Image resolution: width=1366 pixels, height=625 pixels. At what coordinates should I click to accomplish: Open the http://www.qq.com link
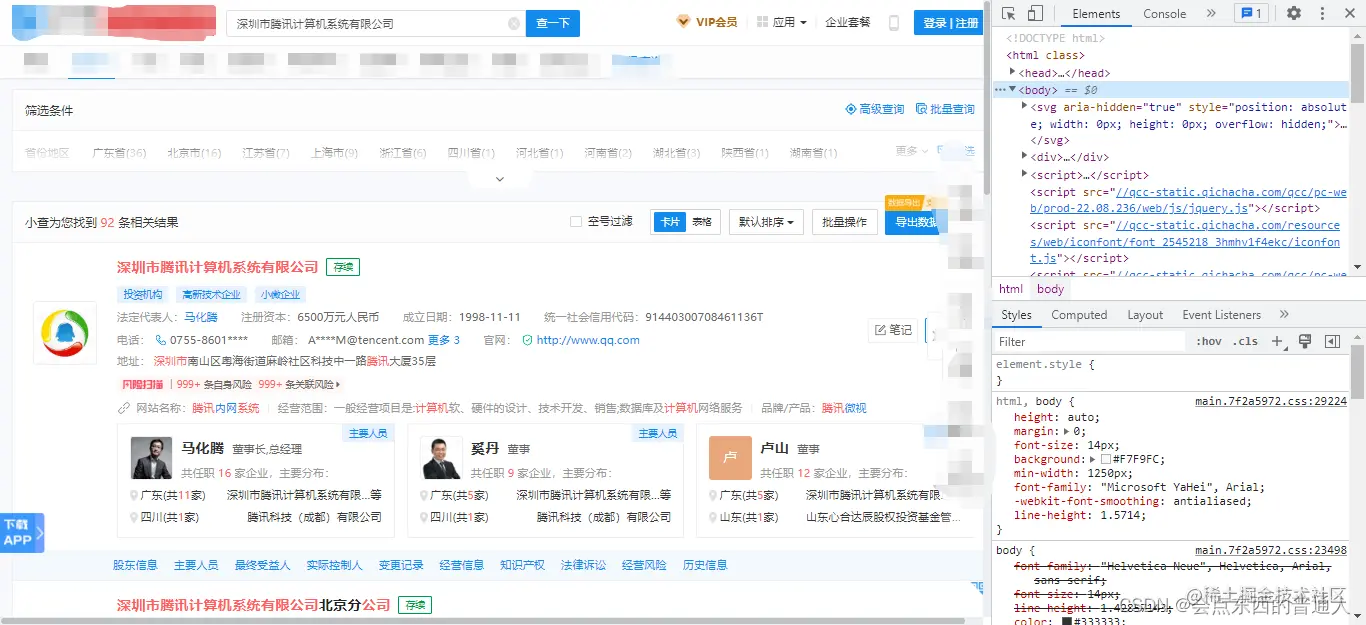pyautogui.click(x=588, y=340)
